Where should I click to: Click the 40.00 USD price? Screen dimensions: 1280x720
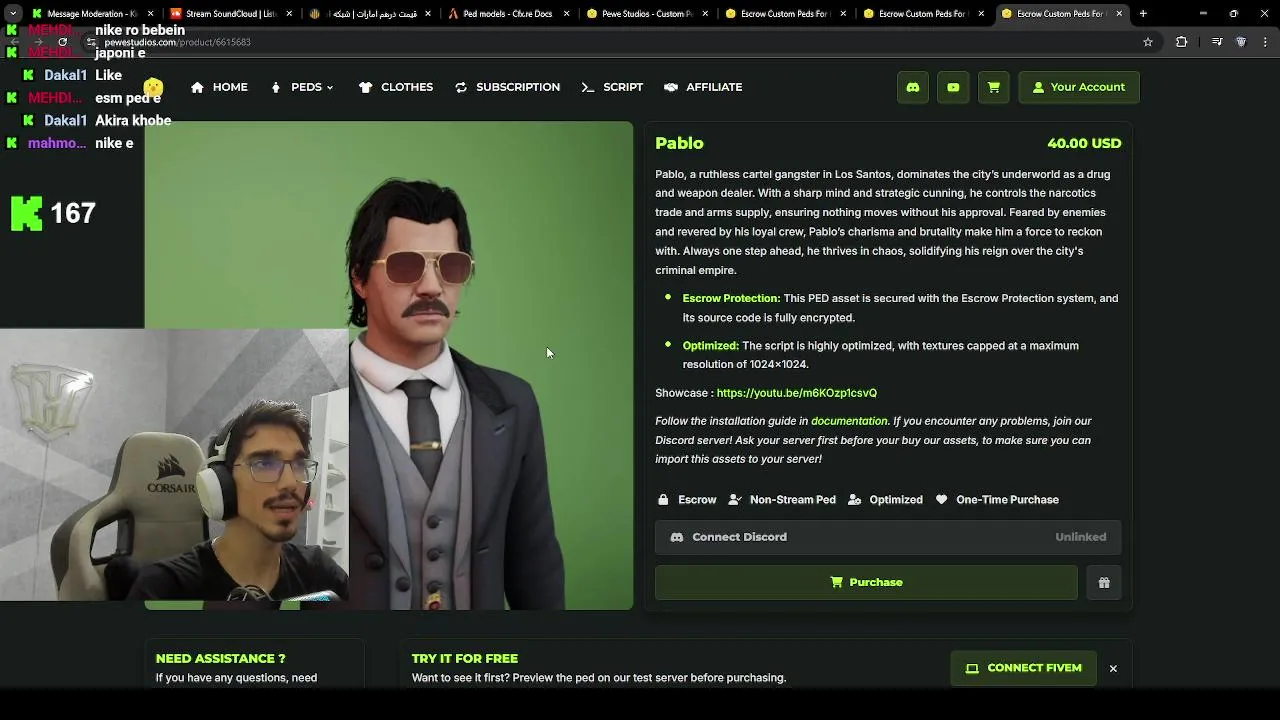1084,143
